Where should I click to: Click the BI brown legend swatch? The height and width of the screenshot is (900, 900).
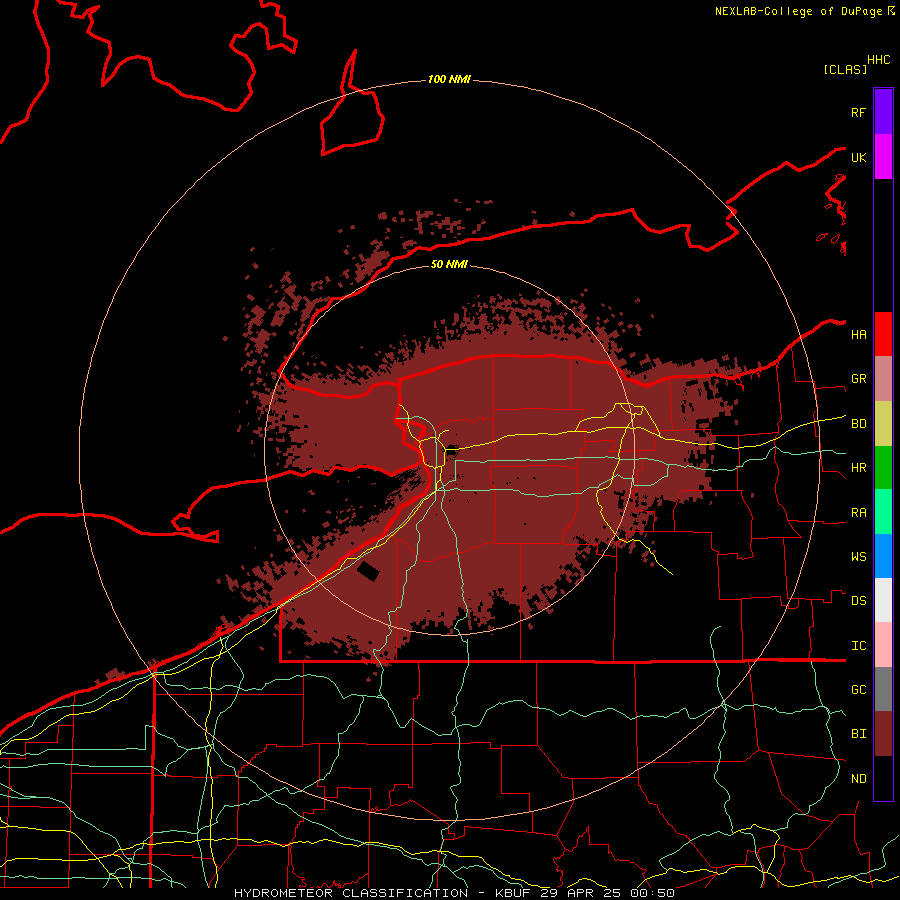tap(883, 734)
